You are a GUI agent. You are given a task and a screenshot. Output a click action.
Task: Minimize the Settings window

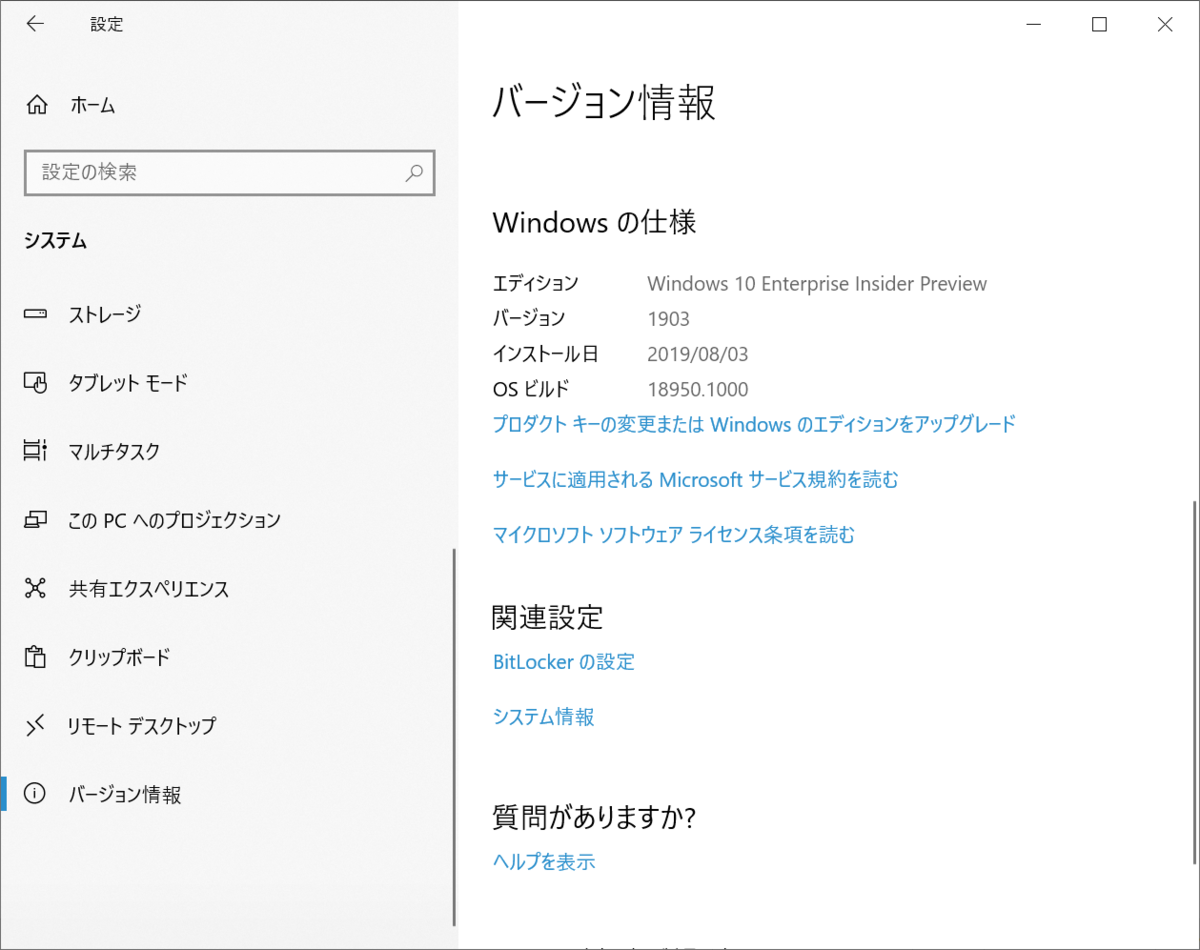(1033, 25)
